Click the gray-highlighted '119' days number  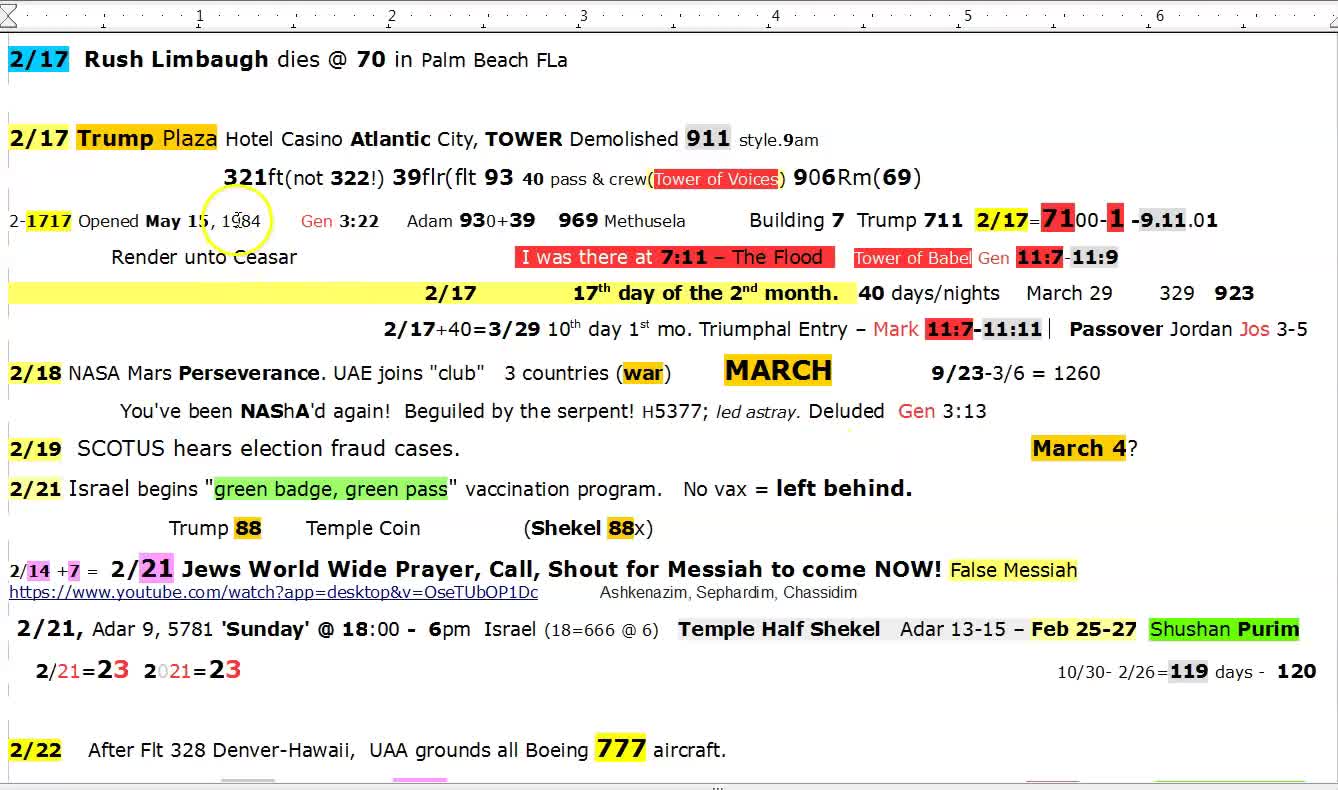[x=1189, y=671]
